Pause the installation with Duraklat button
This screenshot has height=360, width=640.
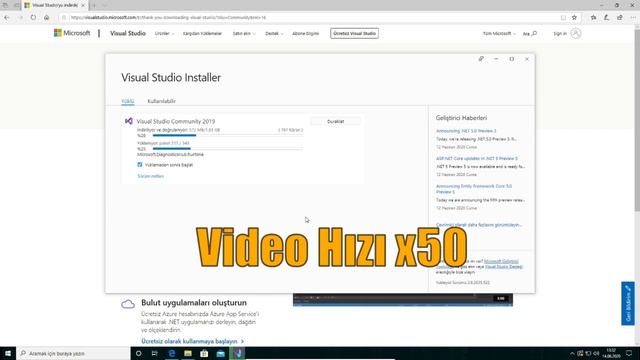(336, 121)
